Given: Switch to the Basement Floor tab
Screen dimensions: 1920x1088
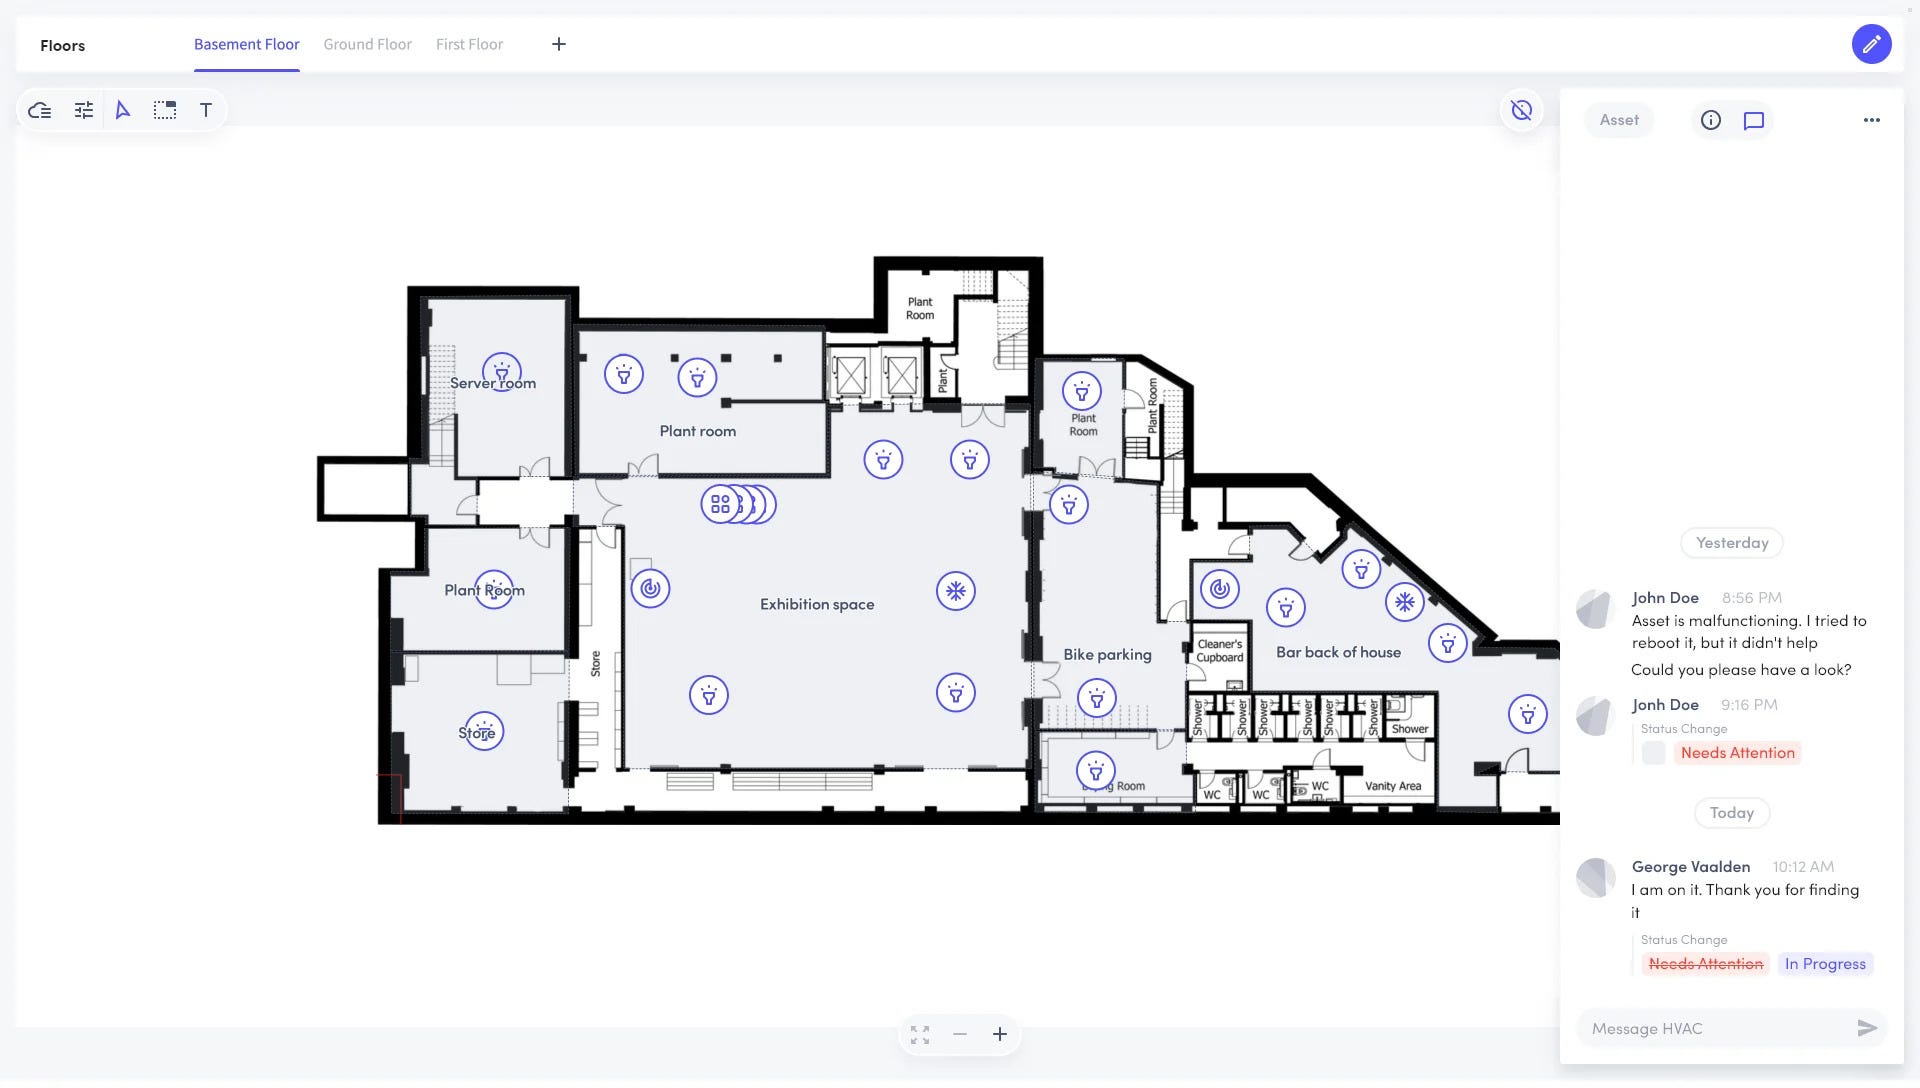Looking at the screenshot, I should 247,44.
